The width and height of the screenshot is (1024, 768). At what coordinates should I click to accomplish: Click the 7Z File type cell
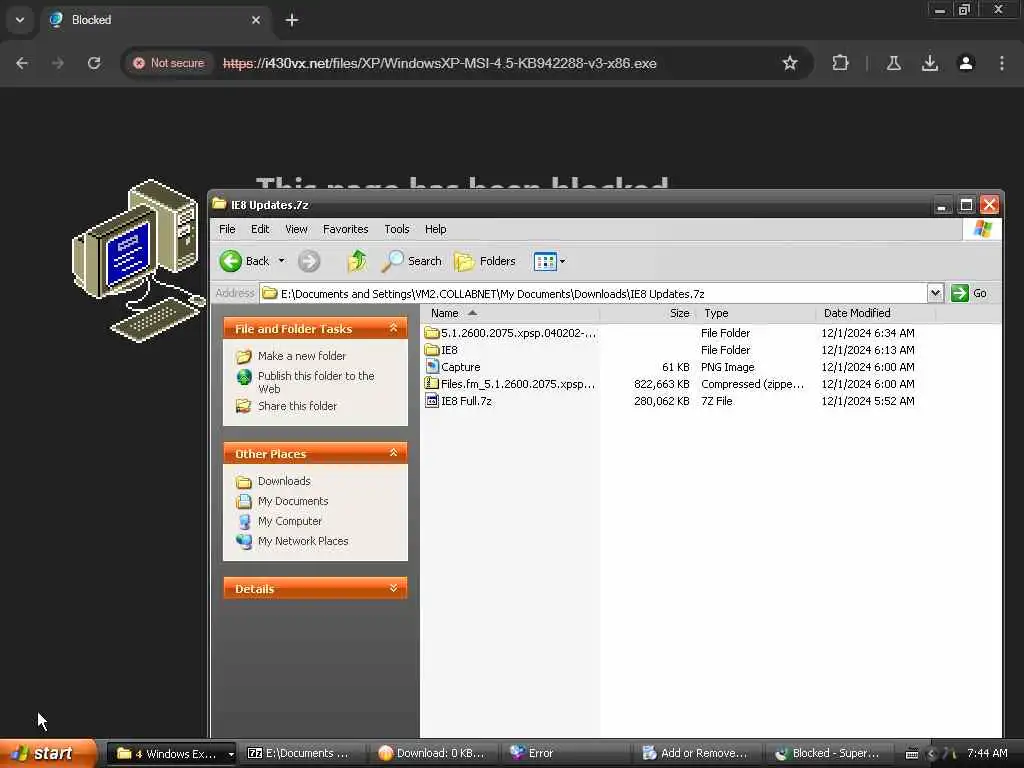click(x=716, y=401)
